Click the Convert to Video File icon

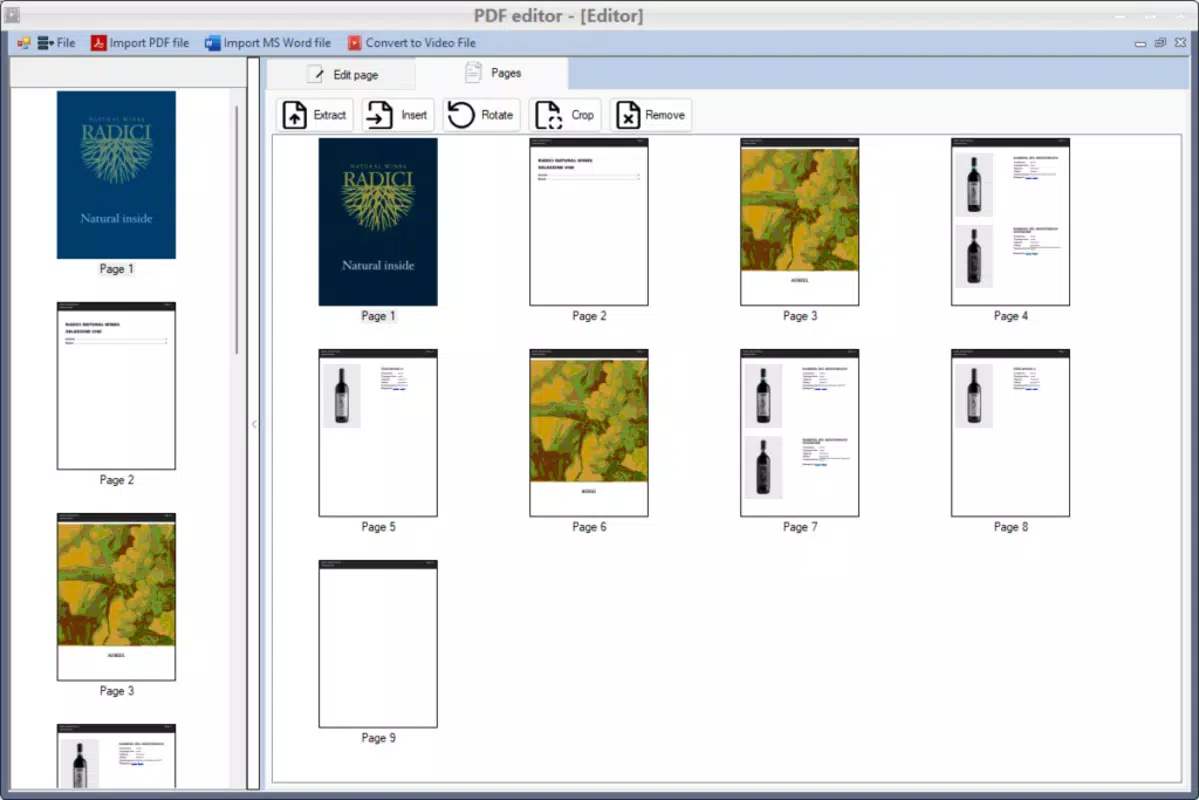[354, 43]
